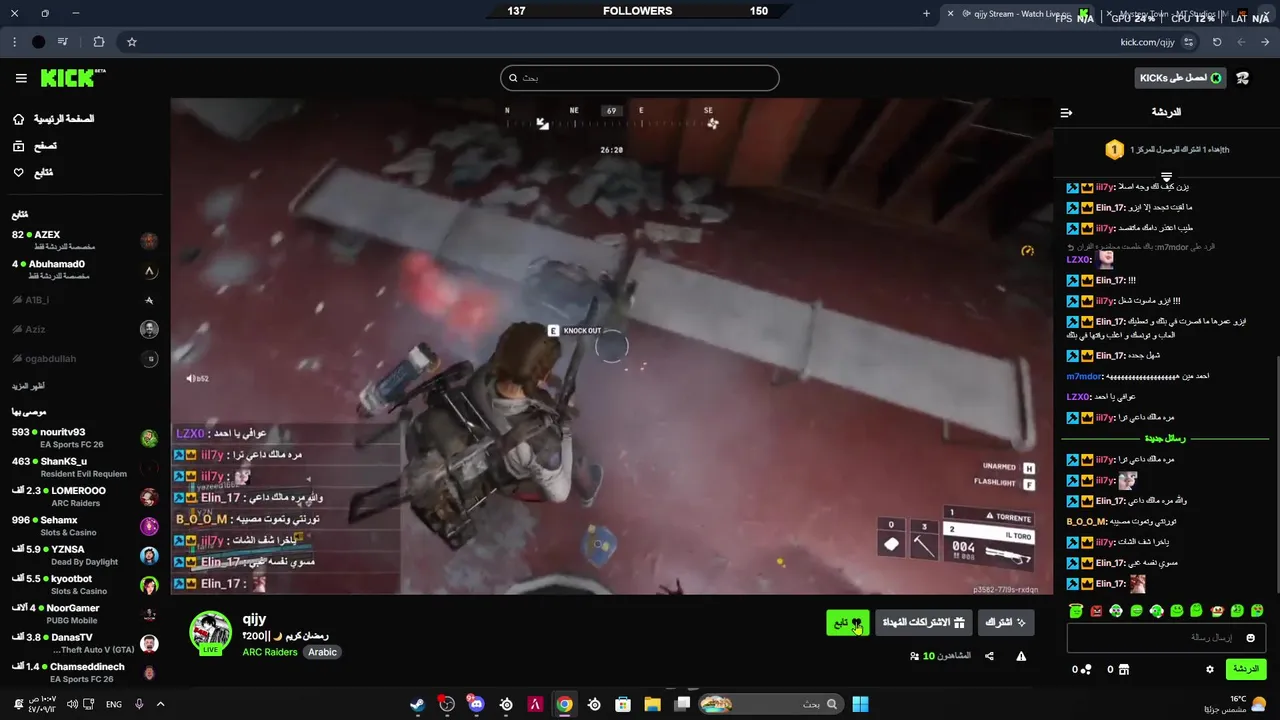Open recommended channel YZNSA
Screen dimensions: 1280x720
[x=85, y=555]
